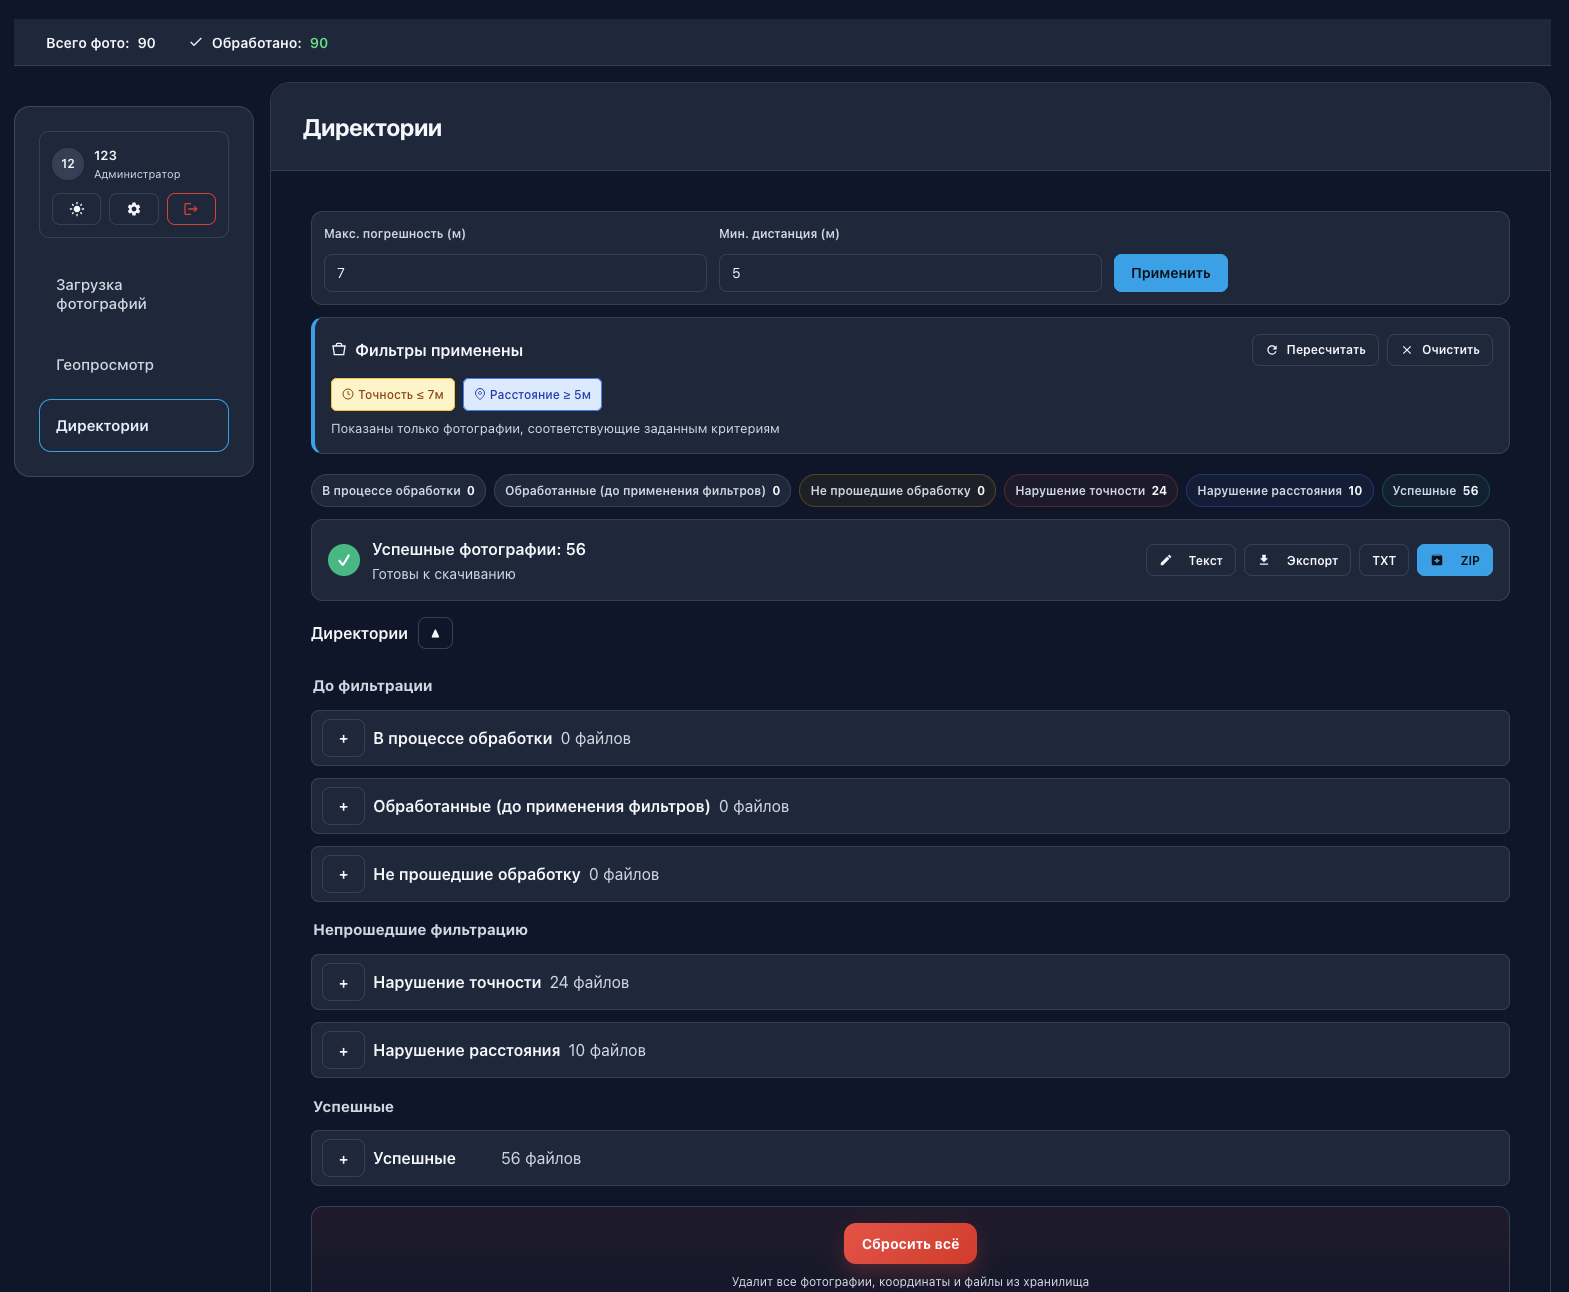Viewport: 1569px width, 1292px height.
Task: Focus the Макс. погрешность input field
Action: [515, 273]
